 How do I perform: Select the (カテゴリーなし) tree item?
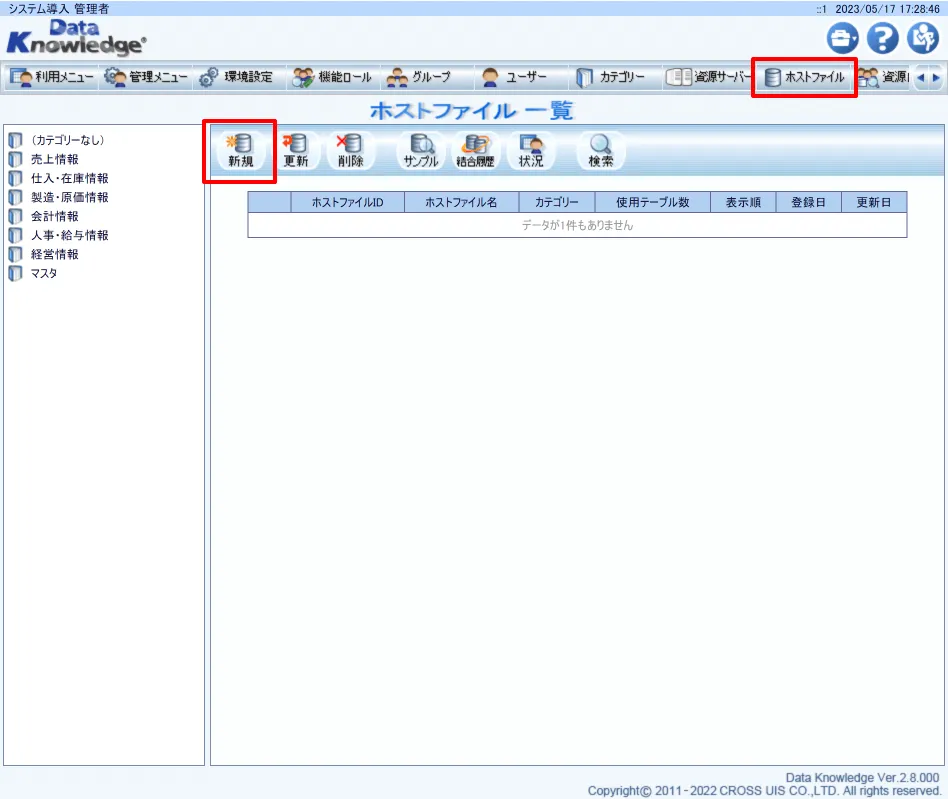pyautogui.click(x=67, y=140)
